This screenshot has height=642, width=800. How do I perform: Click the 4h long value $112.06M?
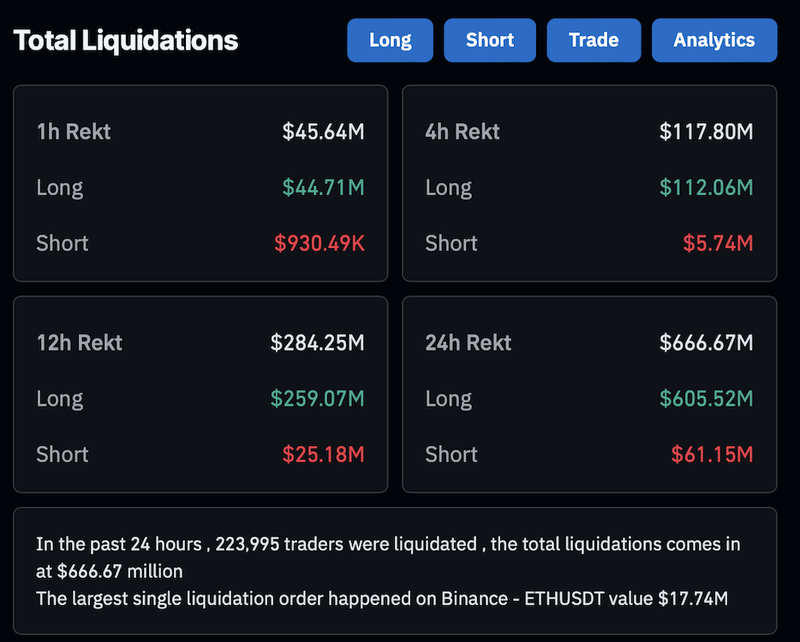point(706,187)
